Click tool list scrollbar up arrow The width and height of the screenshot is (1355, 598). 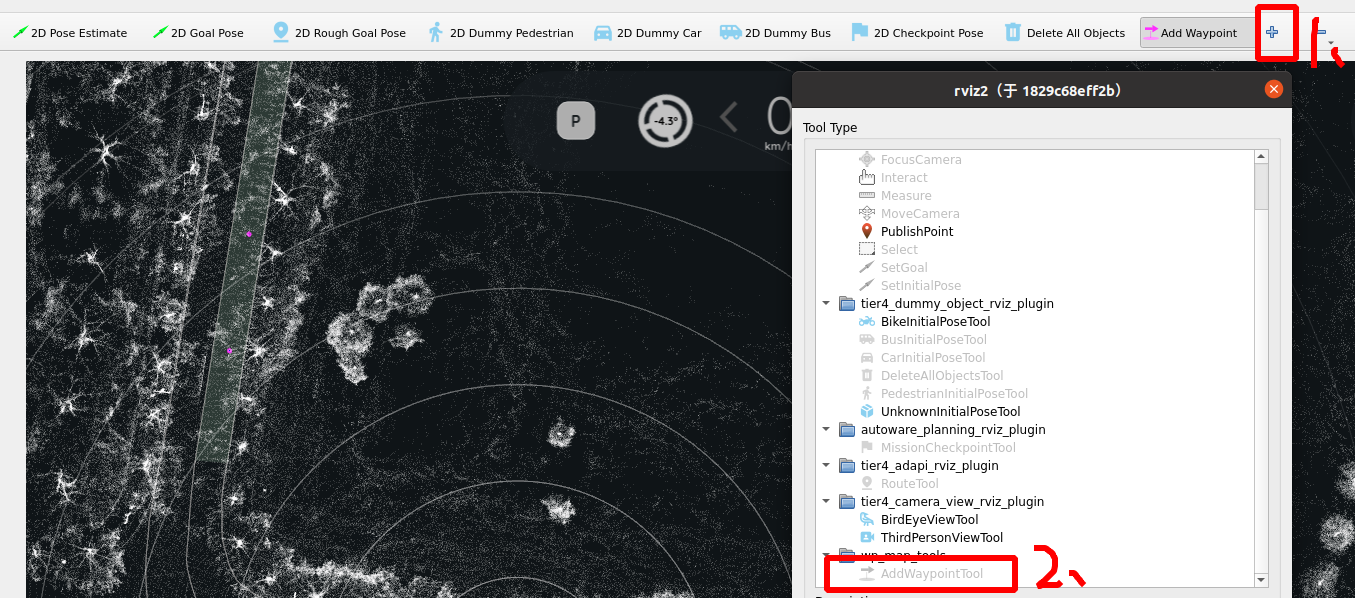click(x=1261, y=157)
